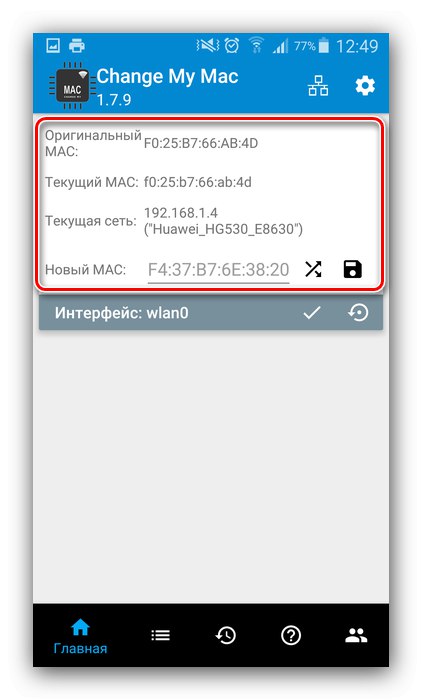422x700 pixels.
Task: Save the new MAC with floppy disk icon
Action: pos(352,269)
